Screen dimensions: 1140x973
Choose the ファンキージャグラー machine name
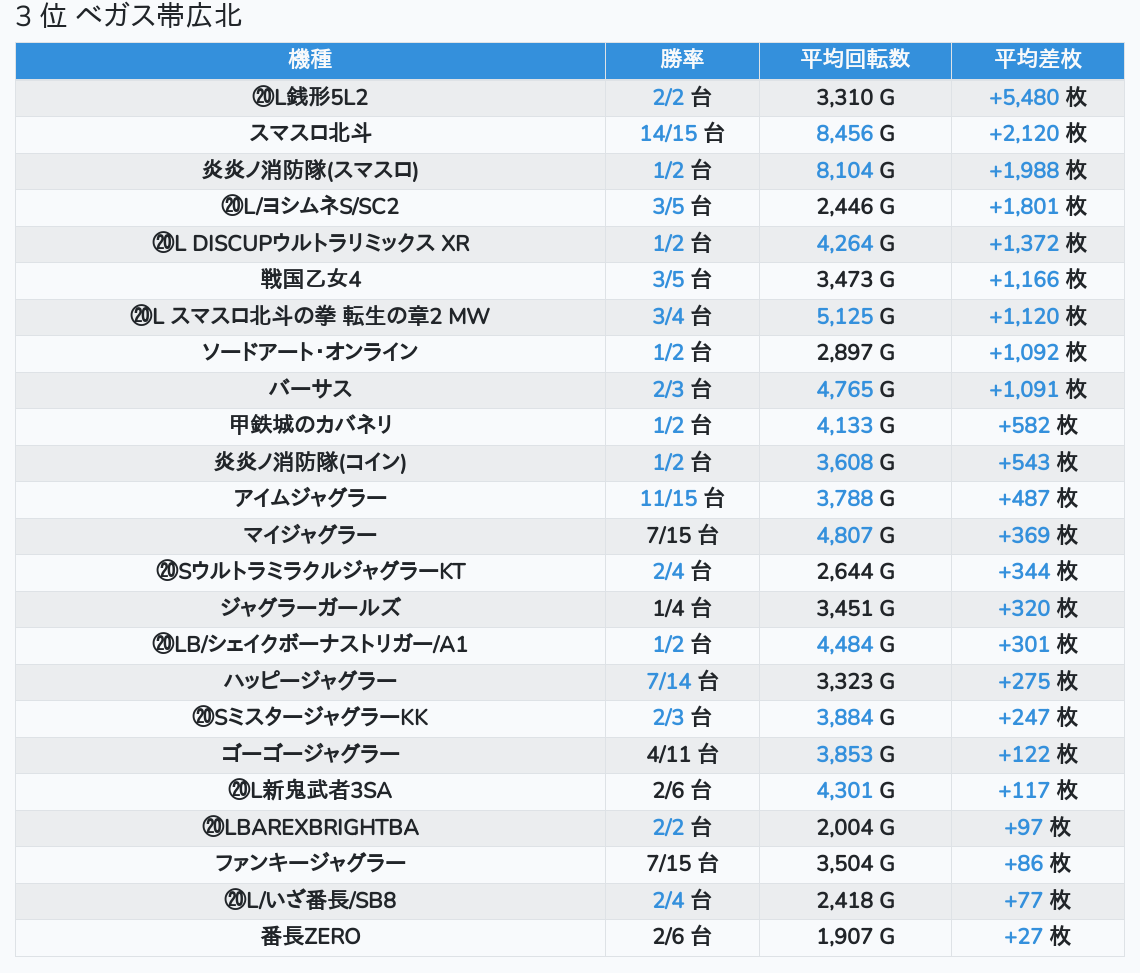tap(310, 864)
